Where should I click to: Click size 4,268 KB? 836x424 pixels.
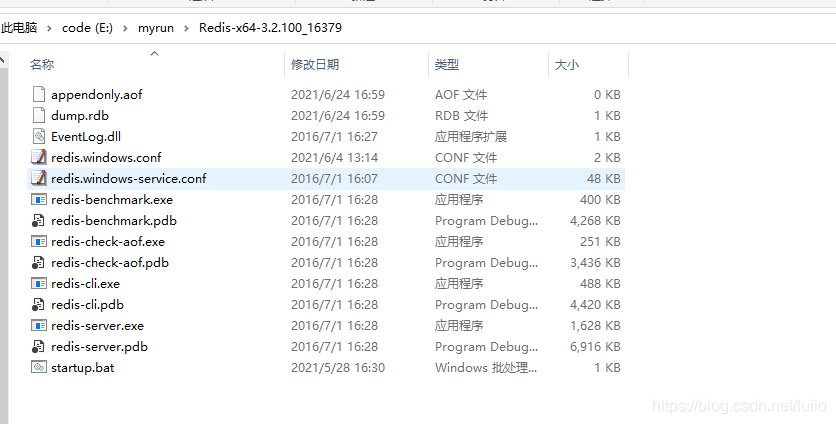pyautogui.click(x=596, y=220)
